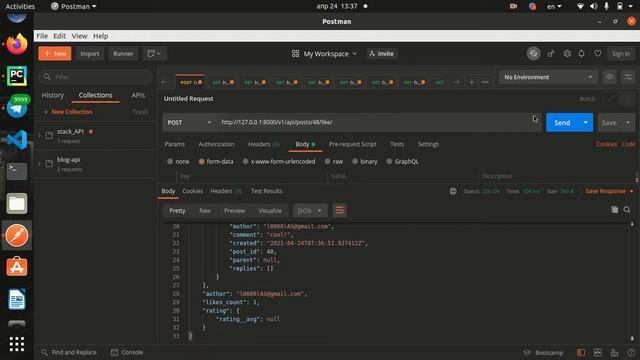
Task: Open Visual Studio Code from dock
Action: pyautogui.click(x=17, y=140)
